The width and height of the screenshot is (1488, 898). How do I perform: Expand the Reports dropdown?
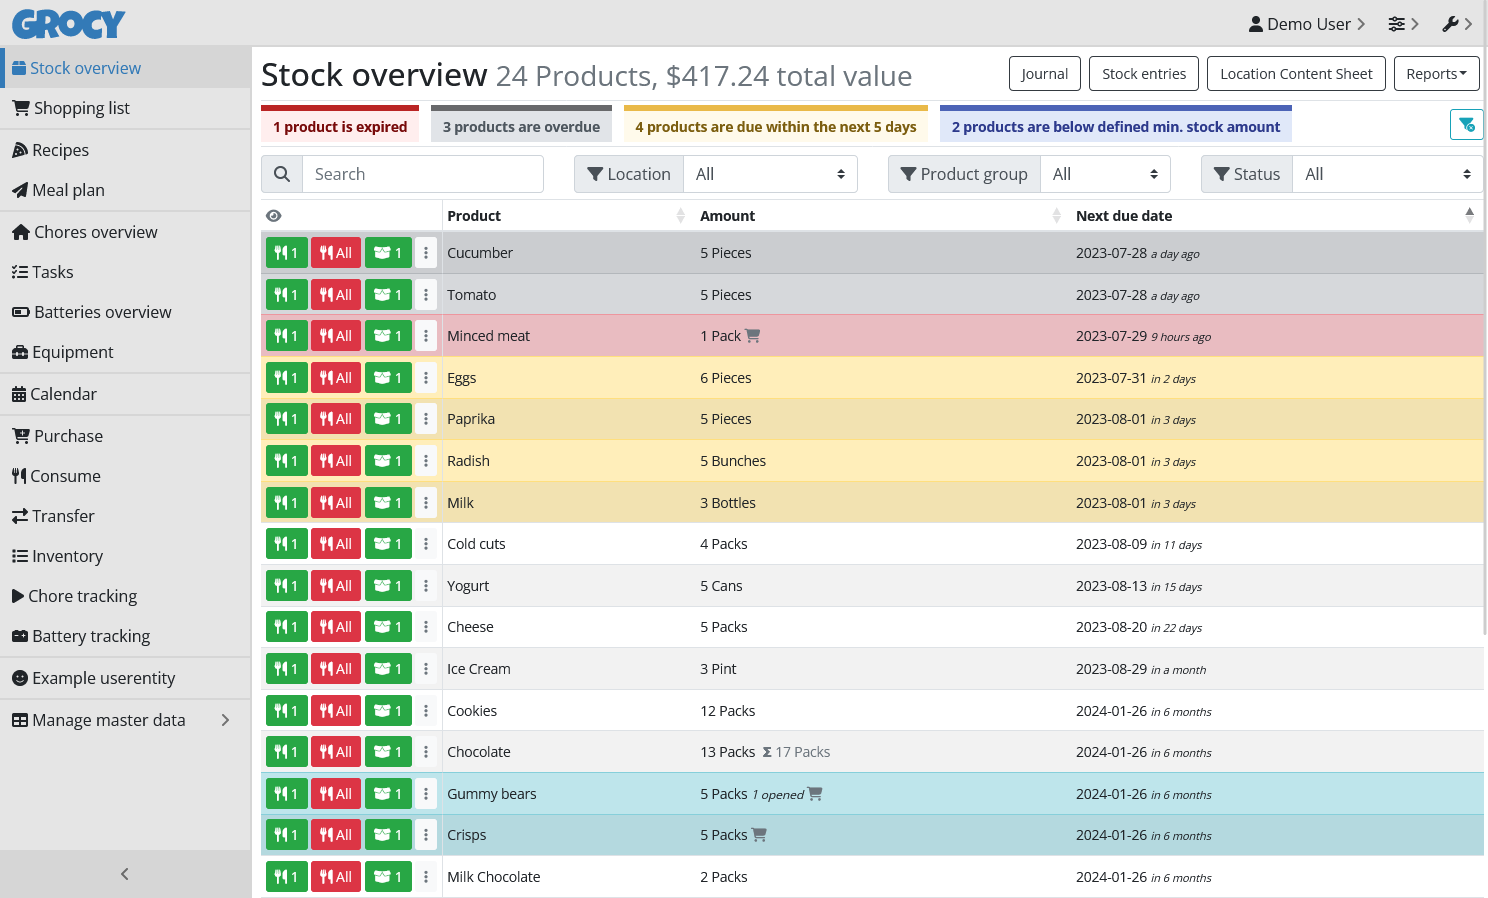1436,74
